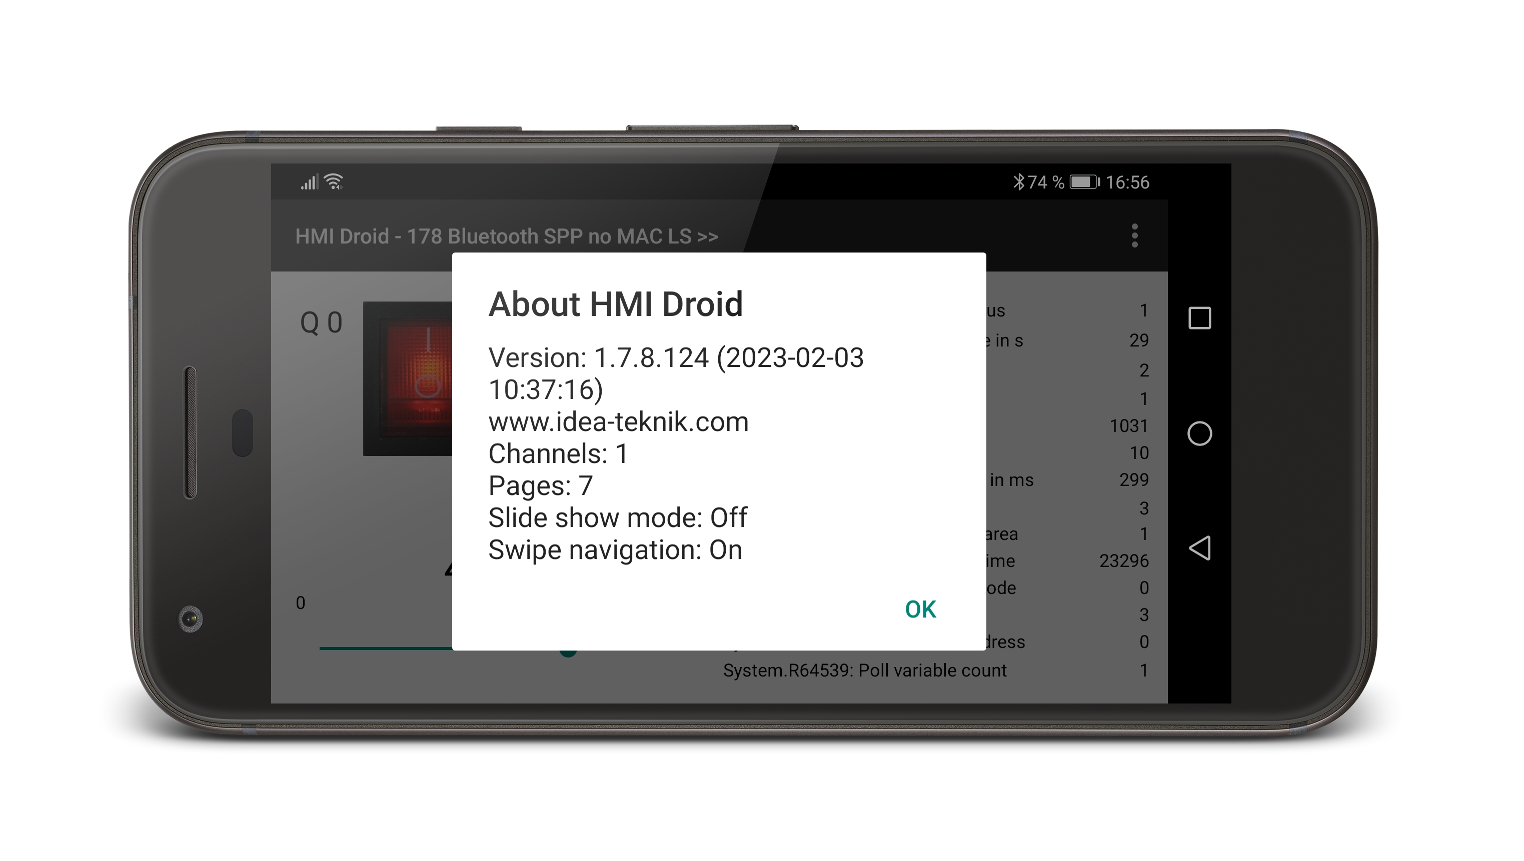Tap the battery status icon
The width and height of the screenshot is (1524, 861).
pos(1084,182)
